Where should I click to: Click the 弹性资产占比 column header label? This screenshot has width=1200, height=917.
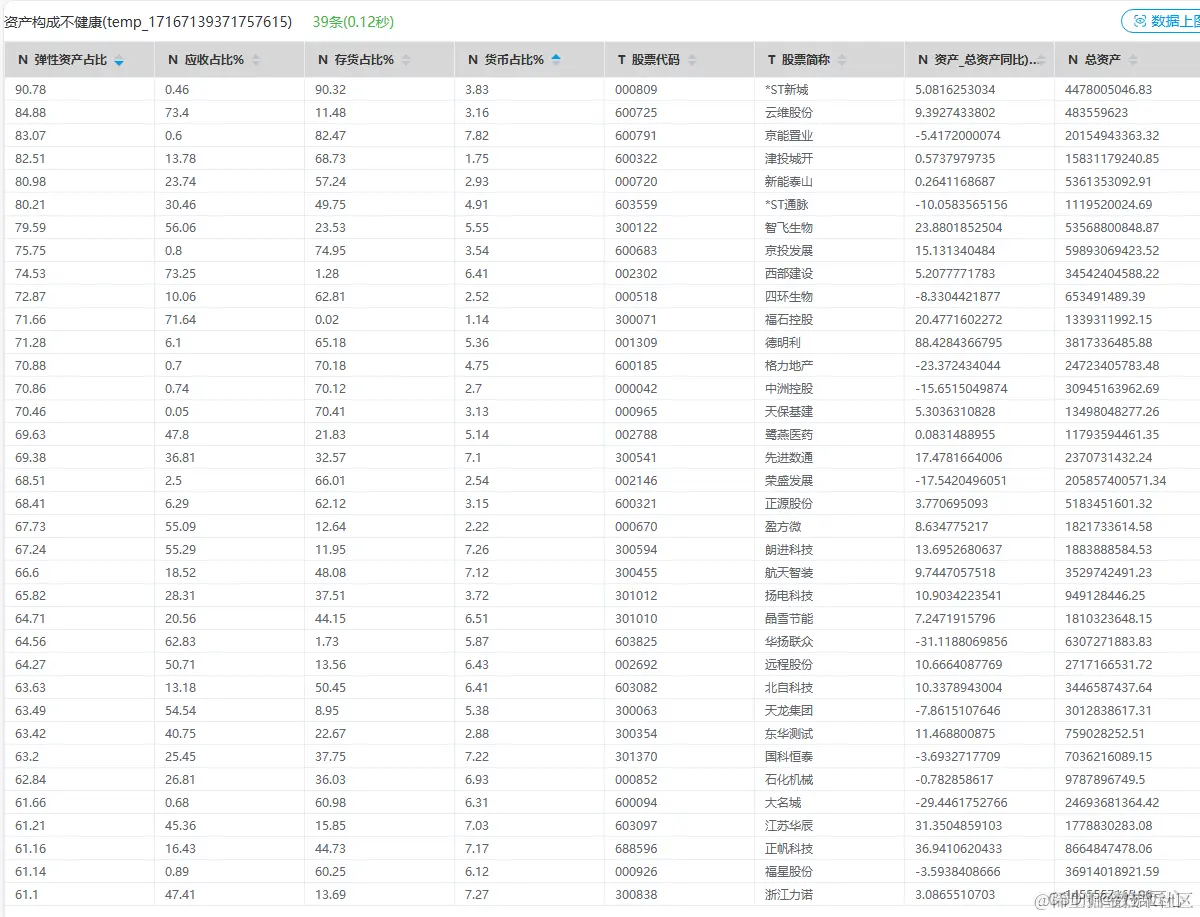[70, 60]
